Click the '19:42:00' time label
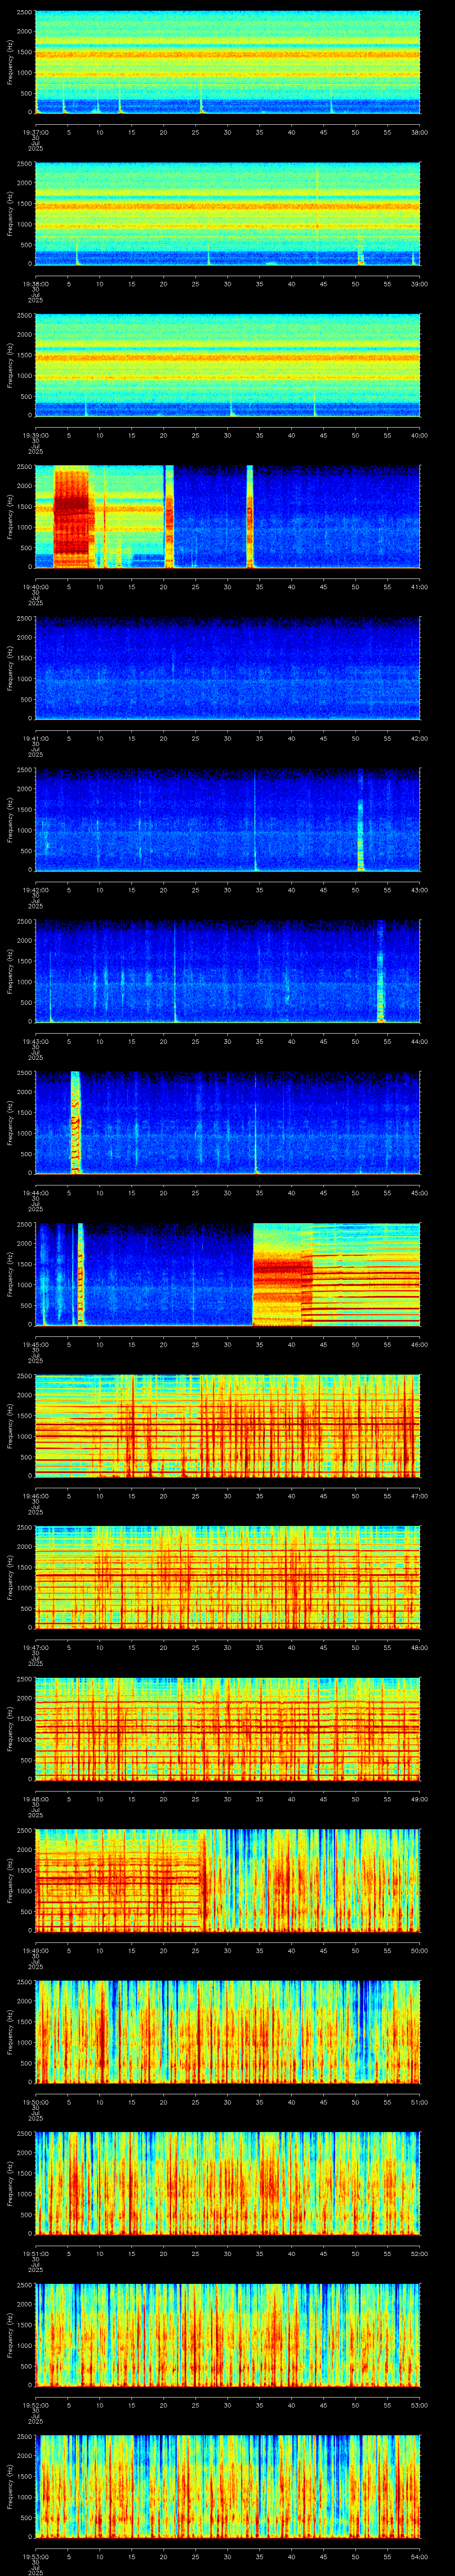 coord(36,890)
